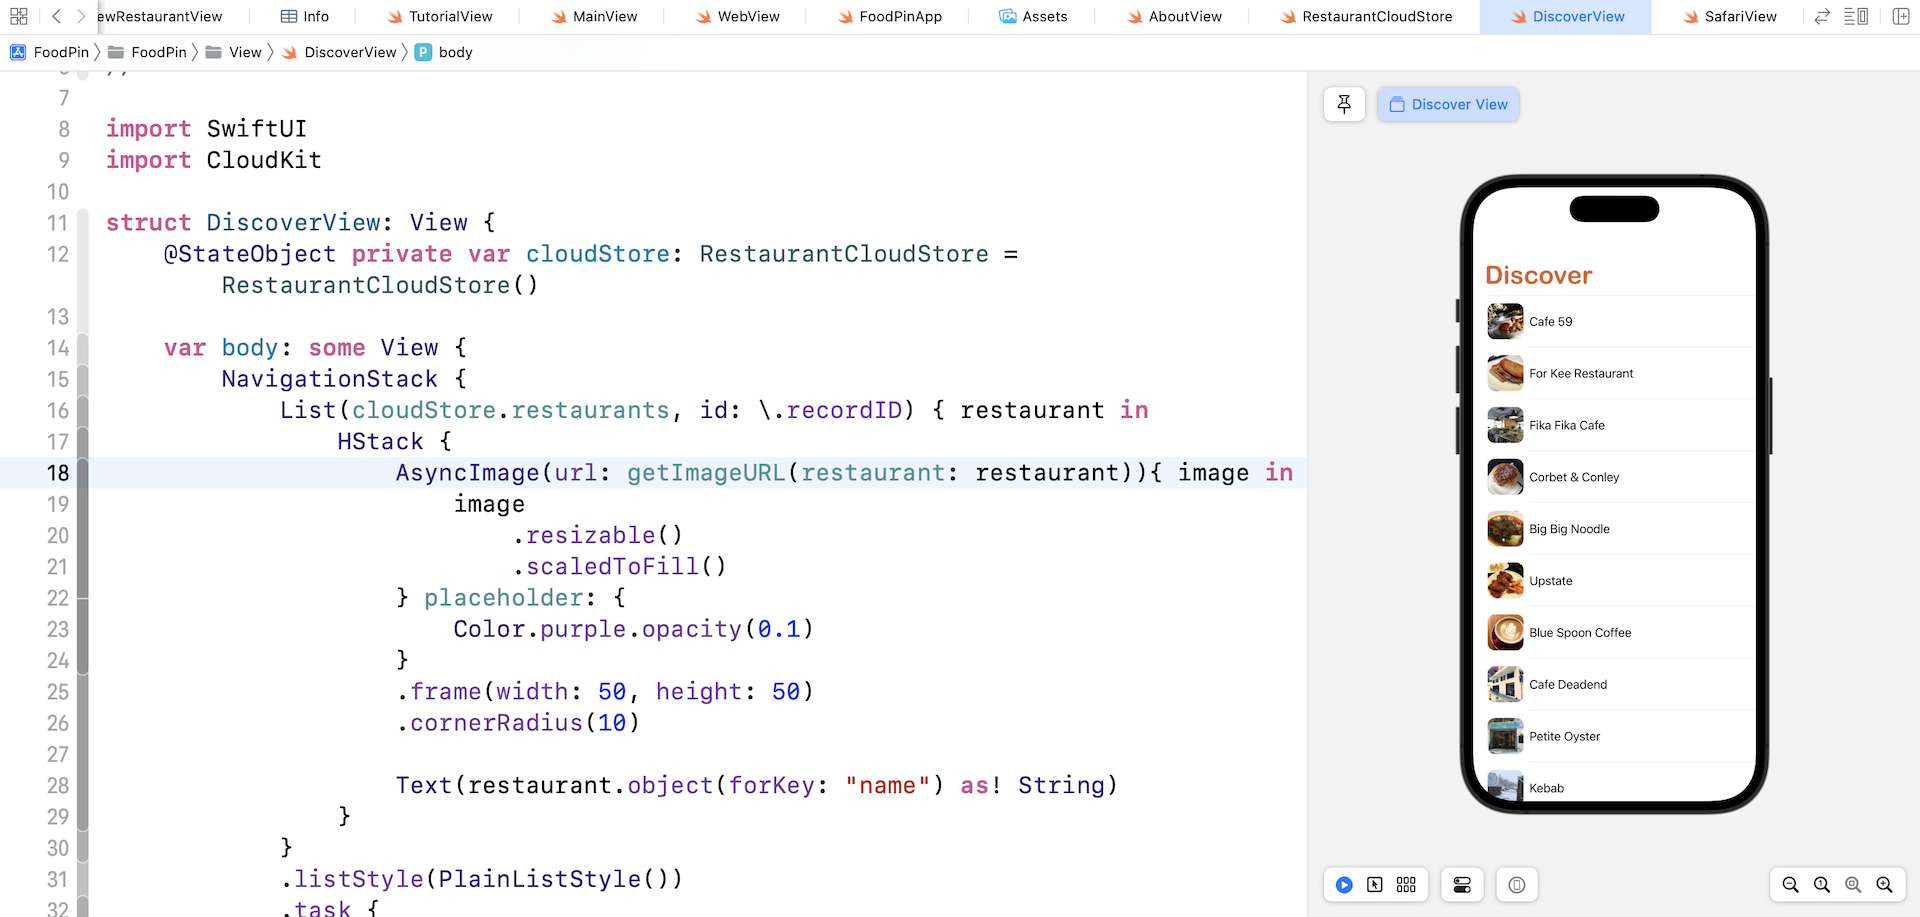The height and width of the screenshot is (917, 1920).
Task: Zoom the preview to fit
Action: click(1853, 885)
